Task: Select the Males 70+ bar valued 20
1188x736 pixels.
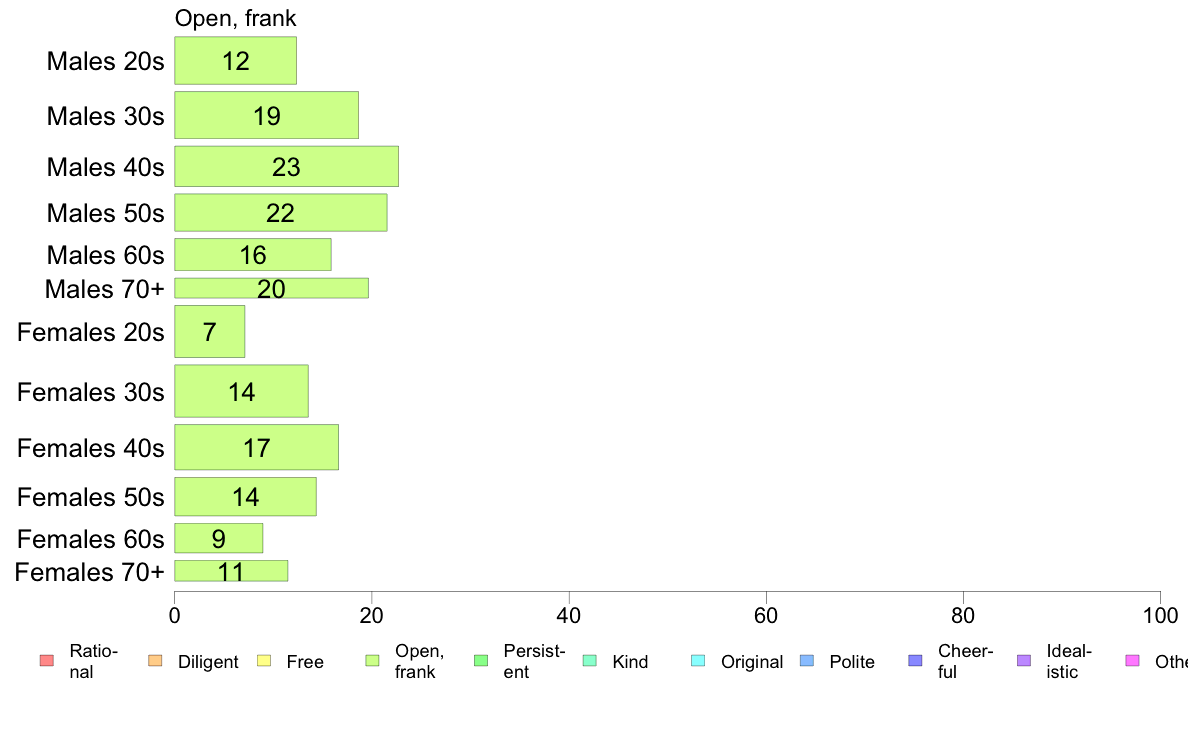Action: (x=271, y=288)
